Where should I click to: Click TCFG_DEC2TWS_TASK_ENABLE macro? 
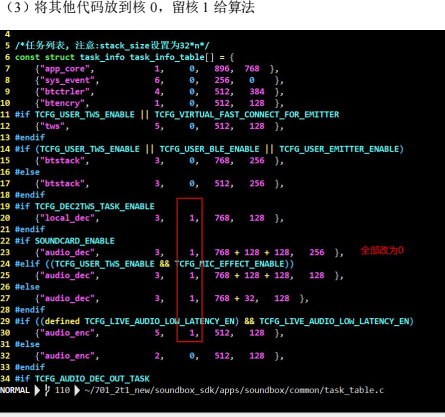point(95,206)
